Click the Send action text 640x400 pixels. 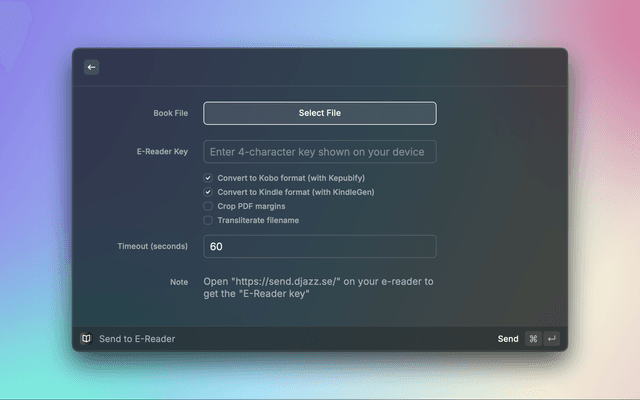coord(508,339)
